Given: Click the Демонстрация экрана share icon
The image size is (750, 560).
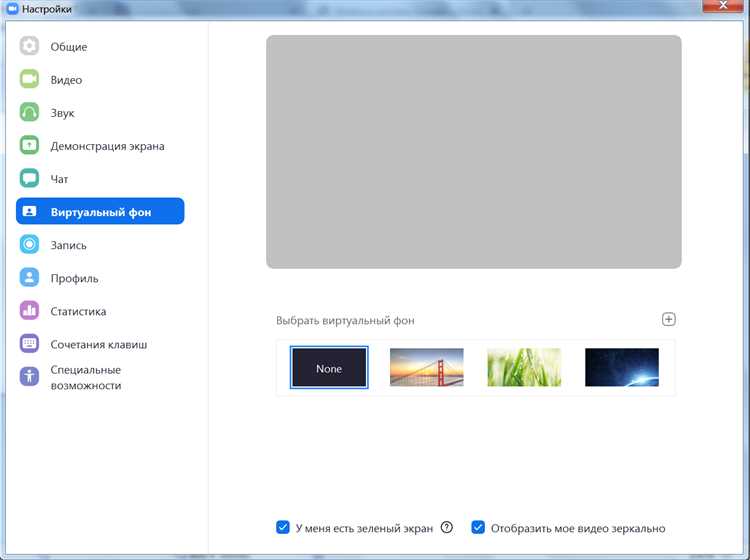Looking at the screenshot, I should [x=29, y=145].
